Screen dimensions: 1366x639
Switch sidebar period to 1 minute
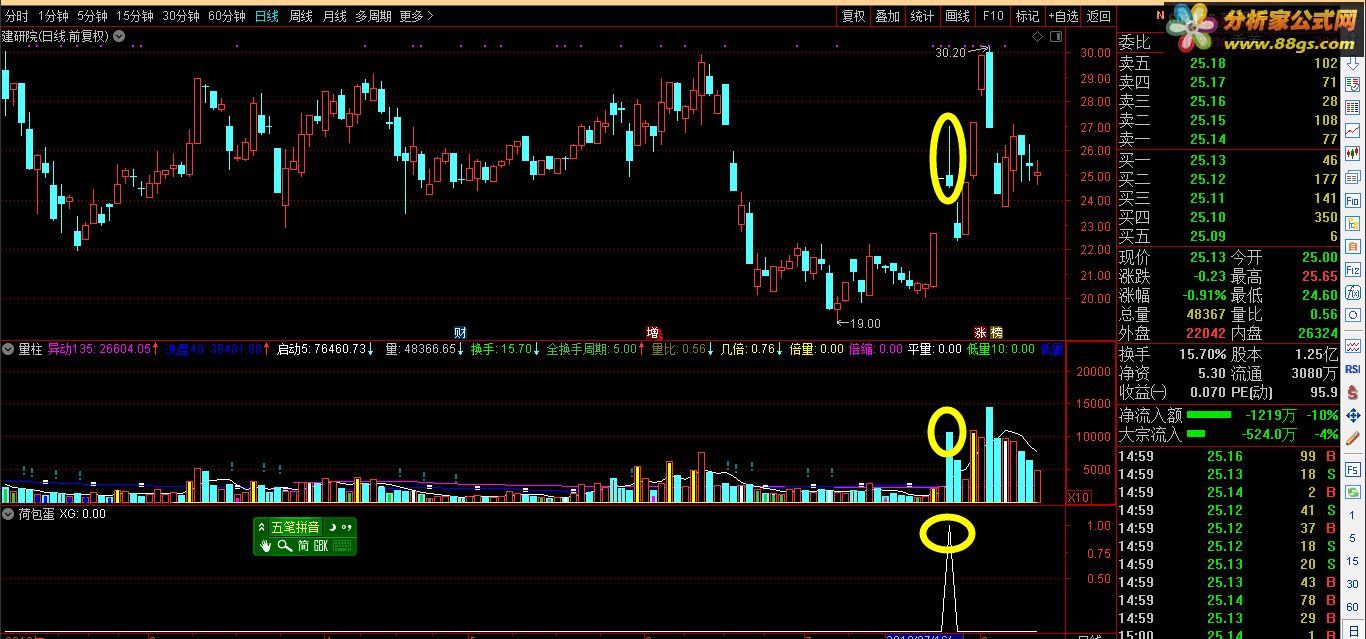pyautogui.click(x=1353, y=515)
